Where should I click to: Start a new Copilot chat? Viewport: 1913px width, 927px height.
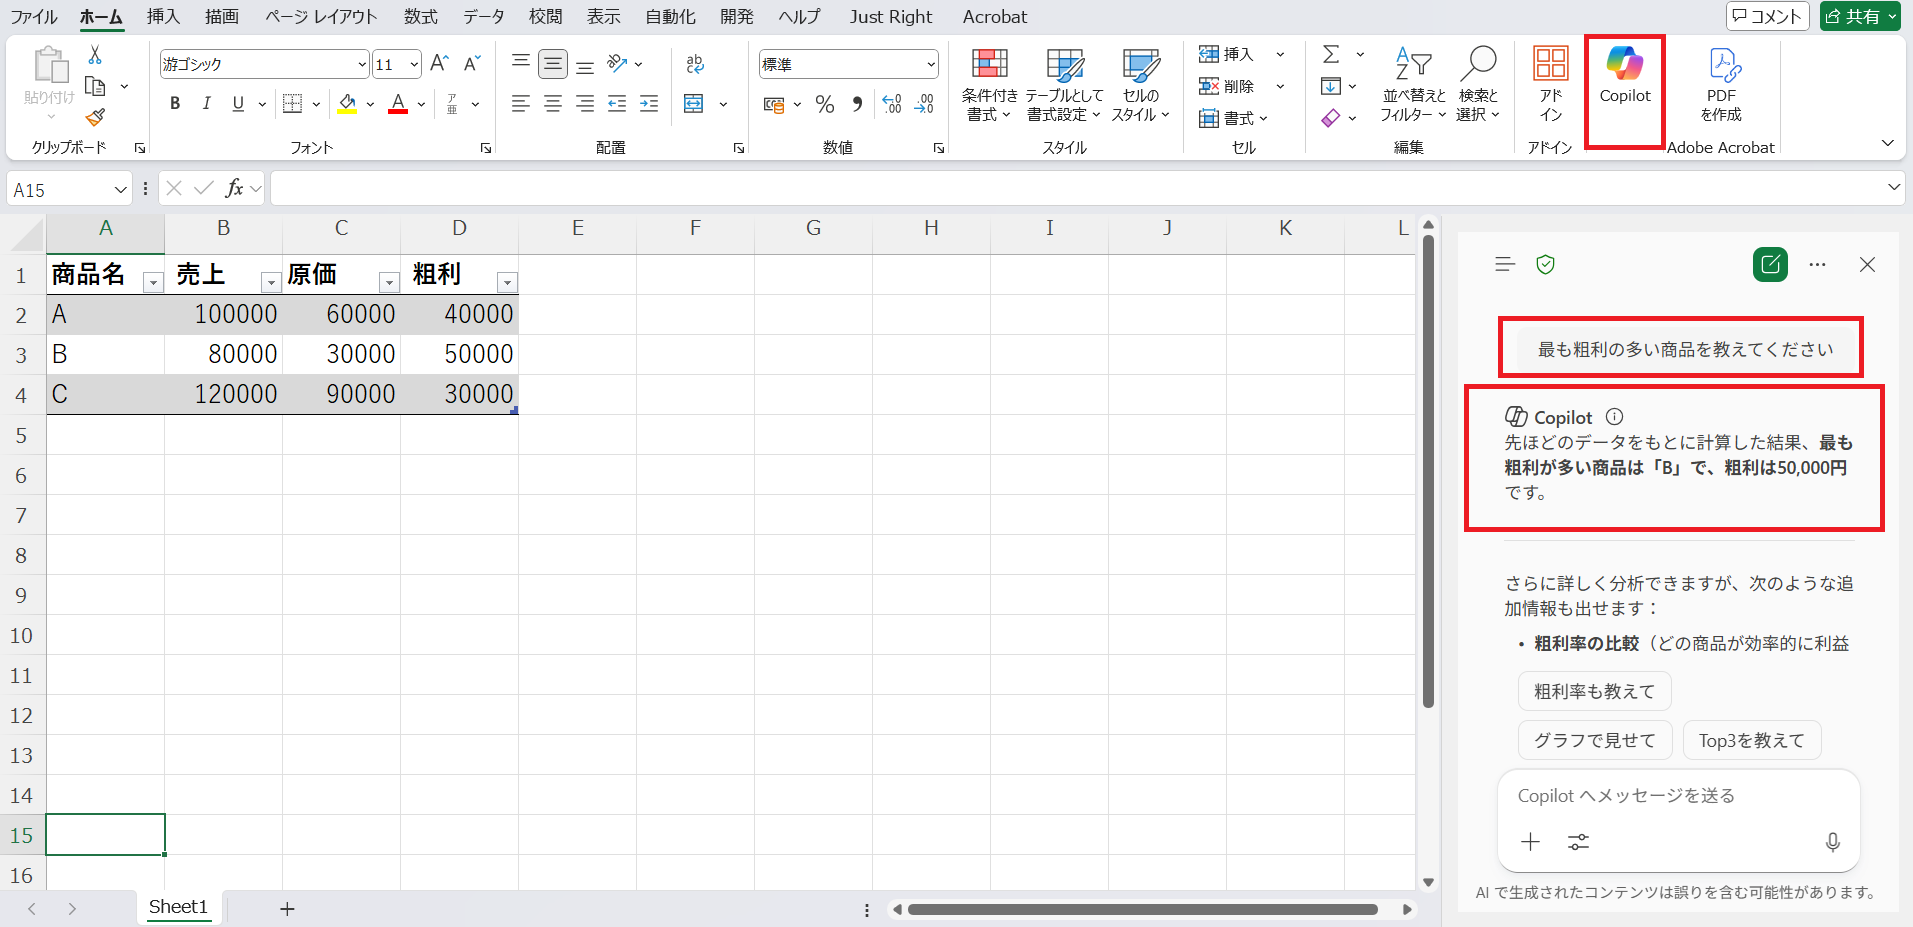point(1770,265)
